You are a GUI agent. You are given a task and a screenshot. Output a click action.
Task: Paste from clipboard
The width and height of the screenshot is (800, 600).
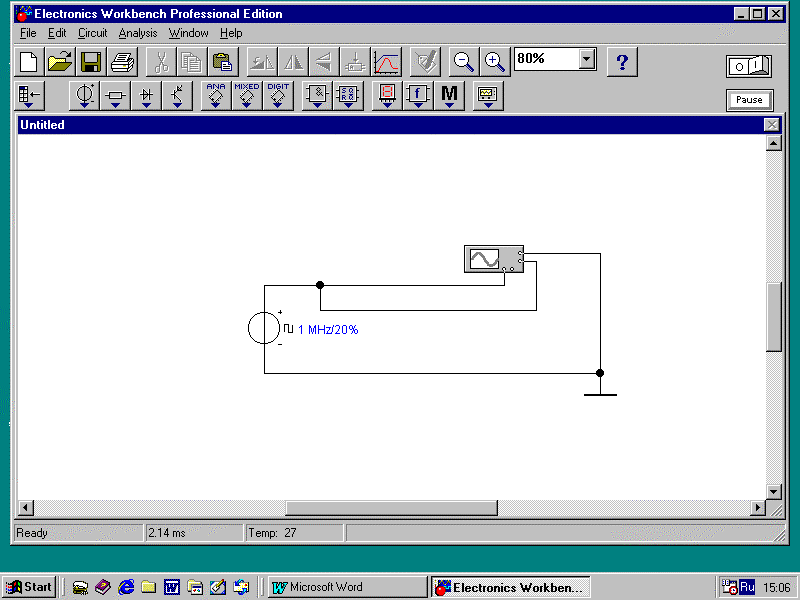coord(223,62)
